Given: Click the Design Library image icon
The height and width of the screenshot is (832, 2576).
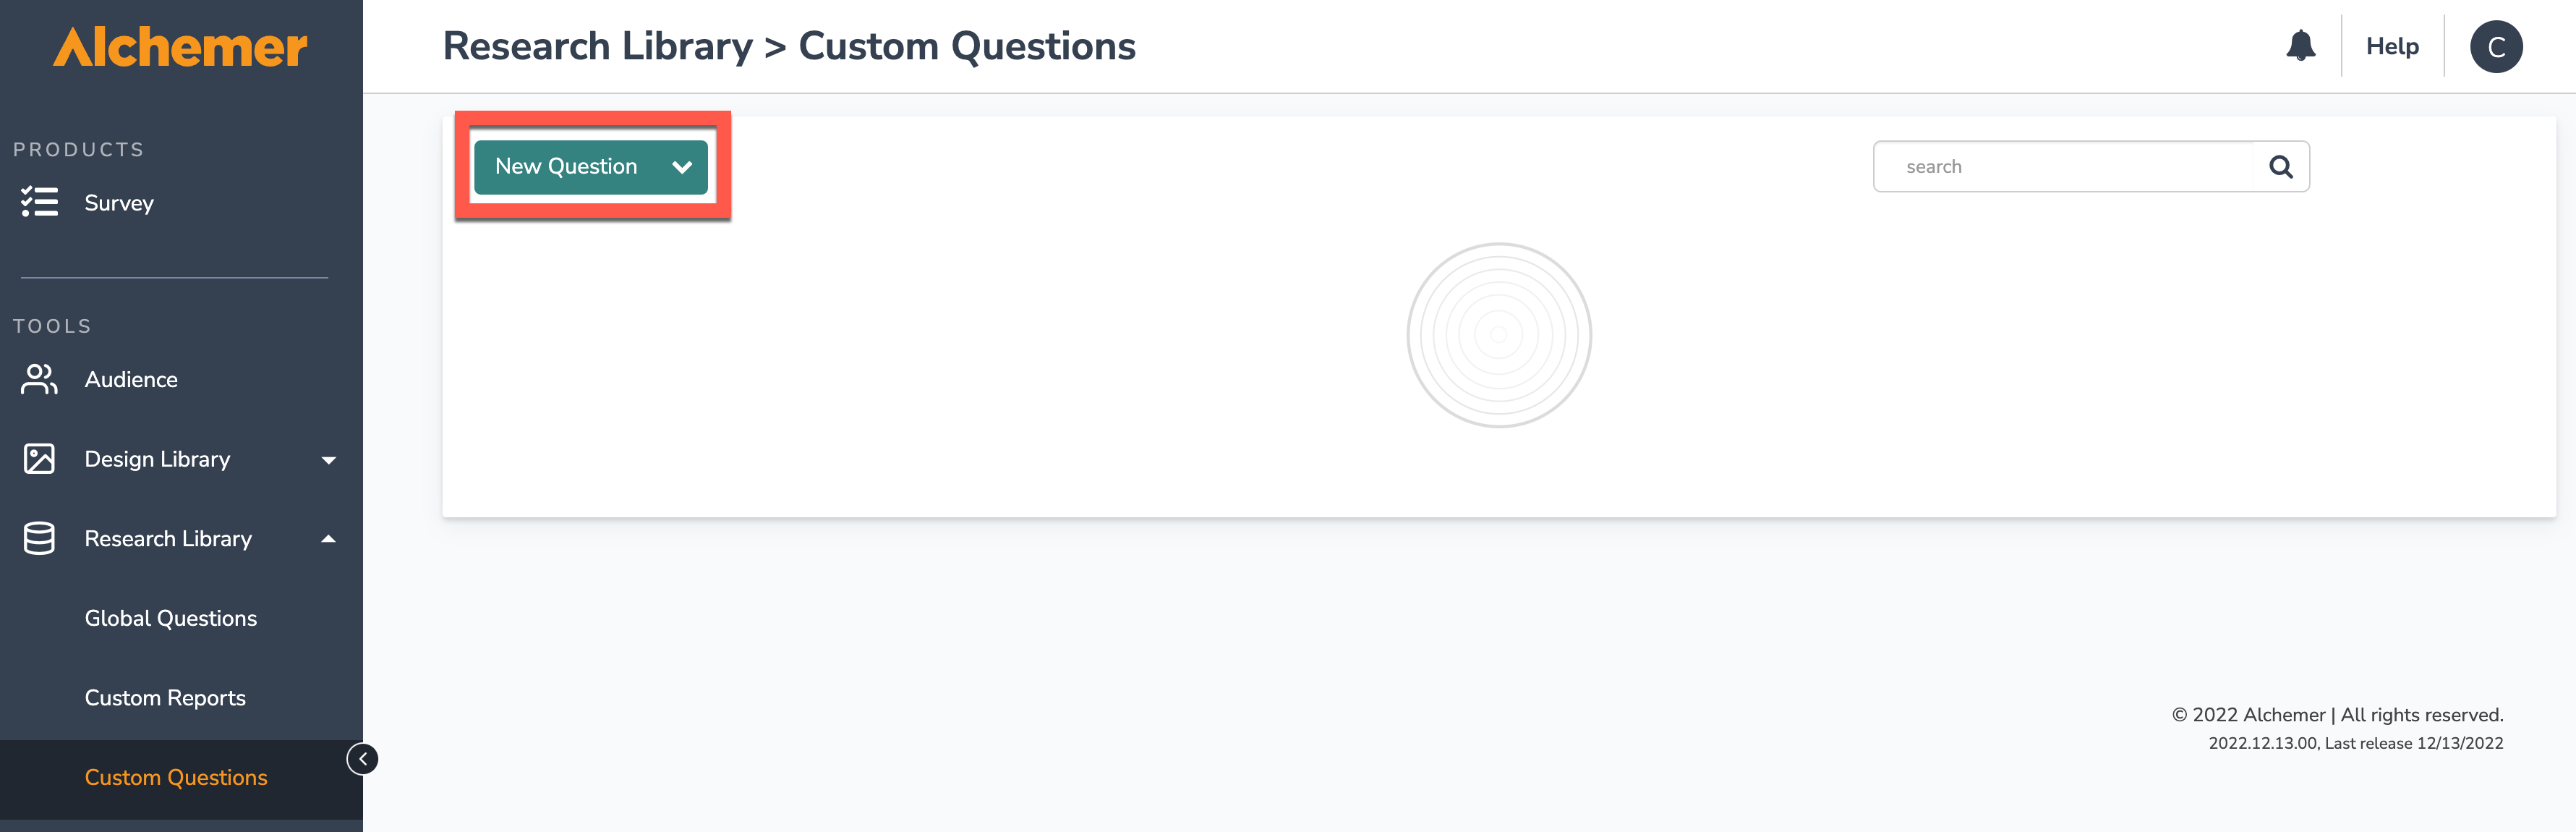Looking at the screenshot, I should (x=39, y=459).
